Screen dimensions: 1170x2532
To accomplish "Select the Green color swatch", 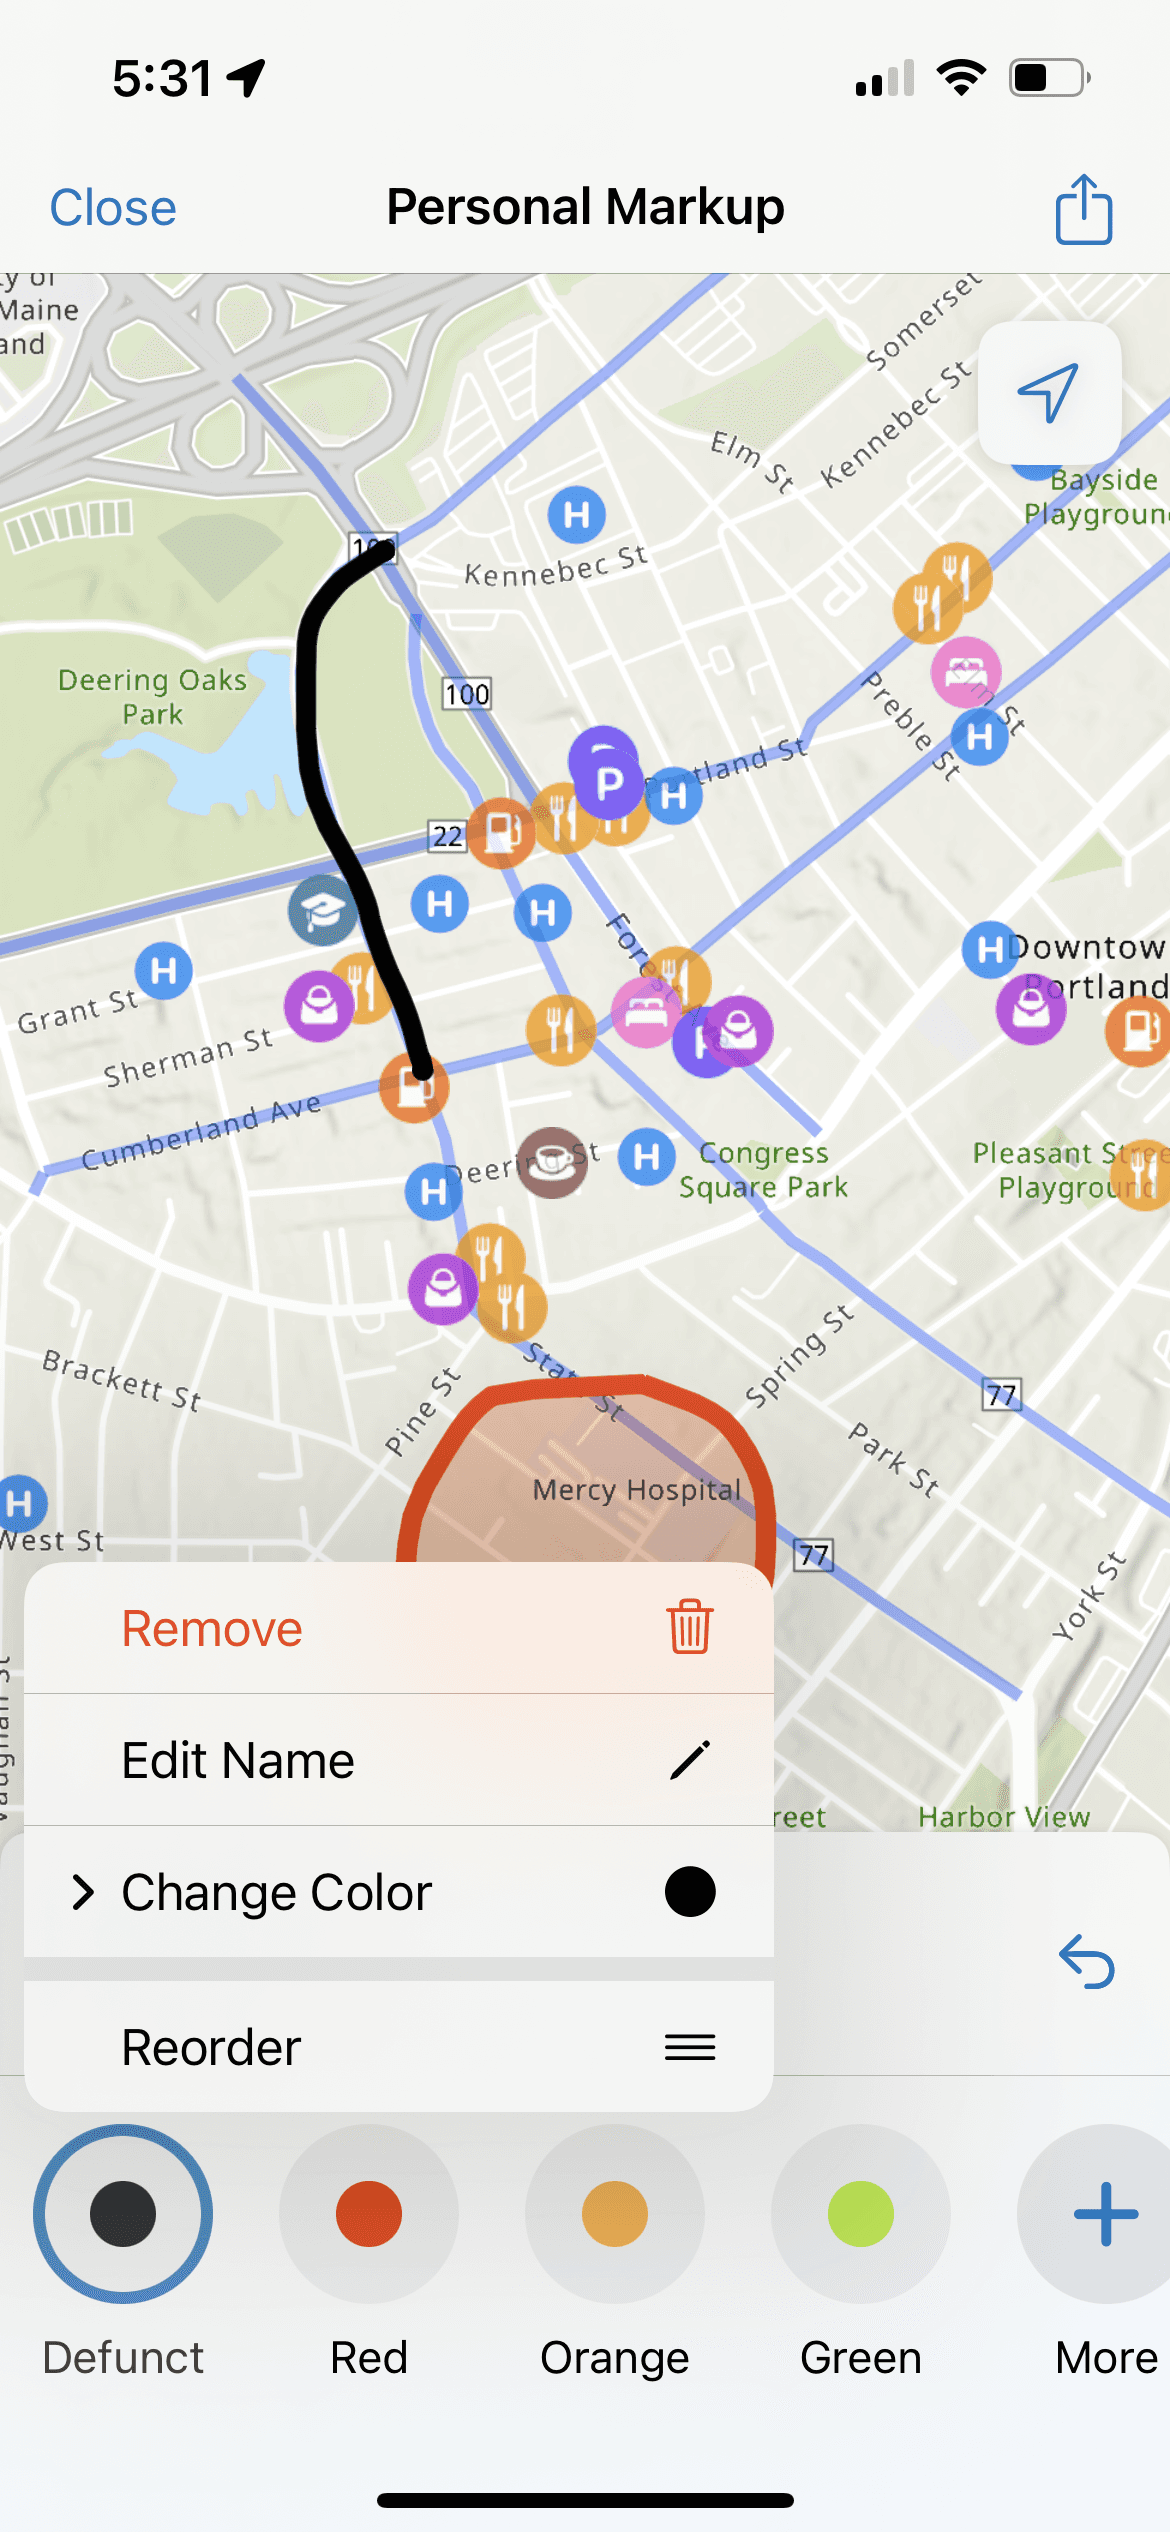I will (861, 2213).
